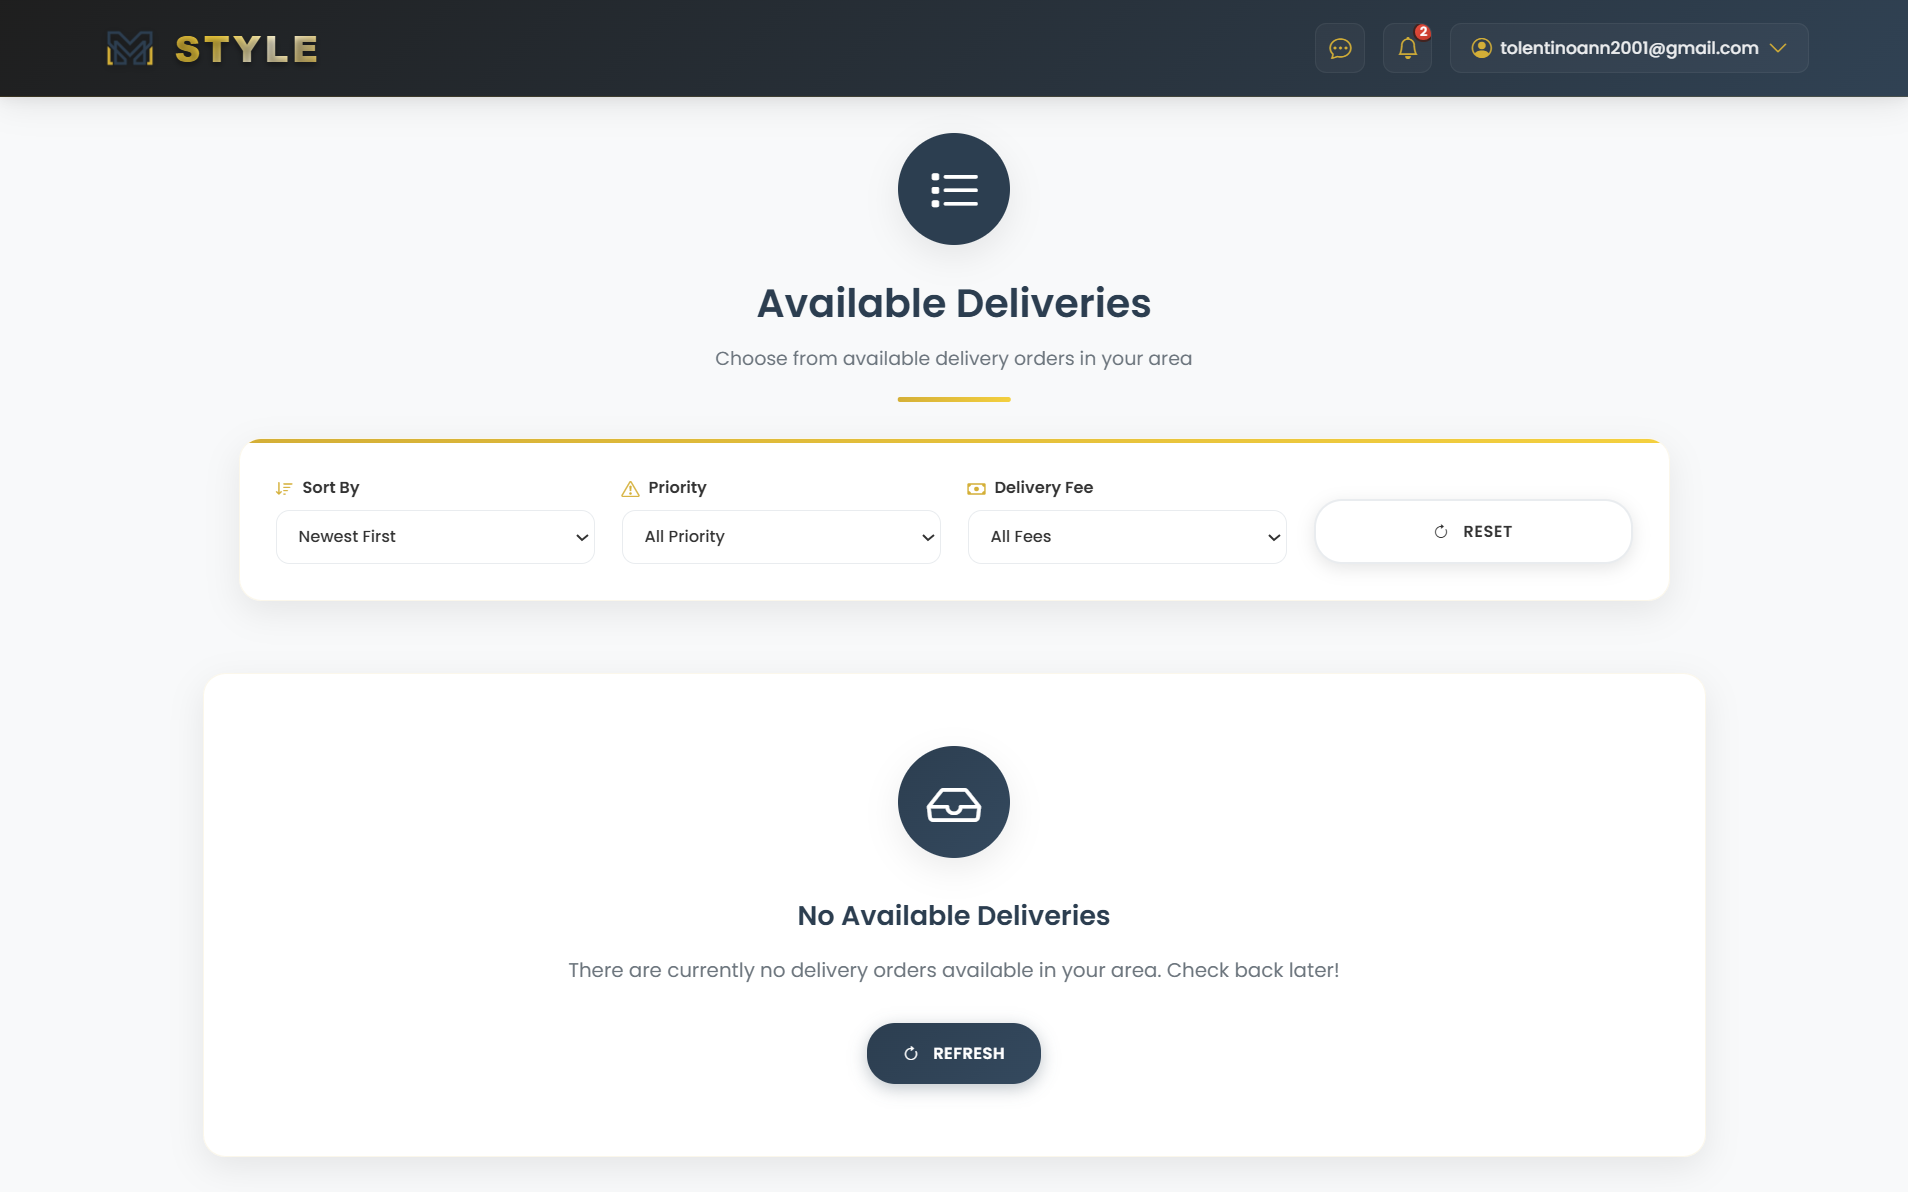Image resolution: width=1908 pixels, height=1192 pixels.
Task: Click the No Available Deliveries heading
Action: pos(953,915)
